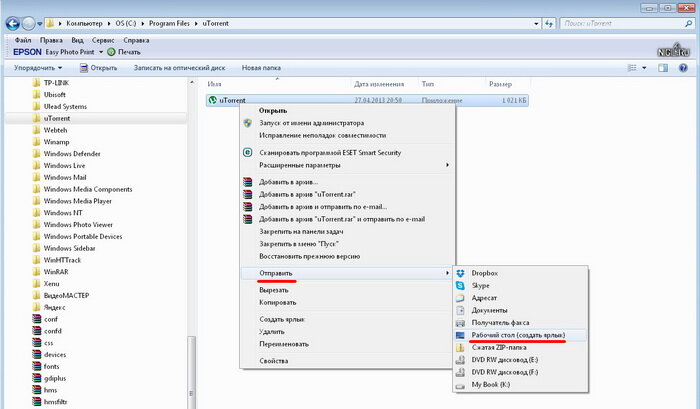Viewport: 700px width, 409px height.
Task: Open the Правка menu
Action: (51, 40)
